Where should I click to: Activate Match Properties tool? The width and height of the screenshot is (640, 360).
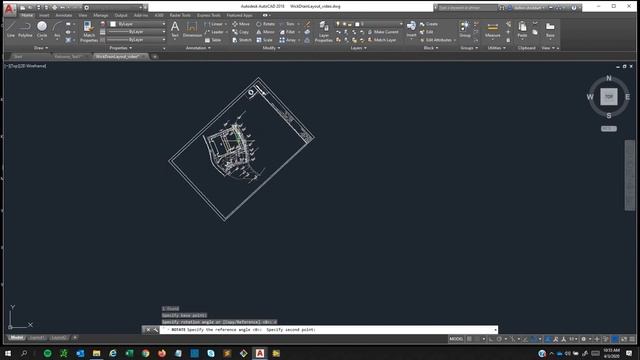[x=89, y=32]
